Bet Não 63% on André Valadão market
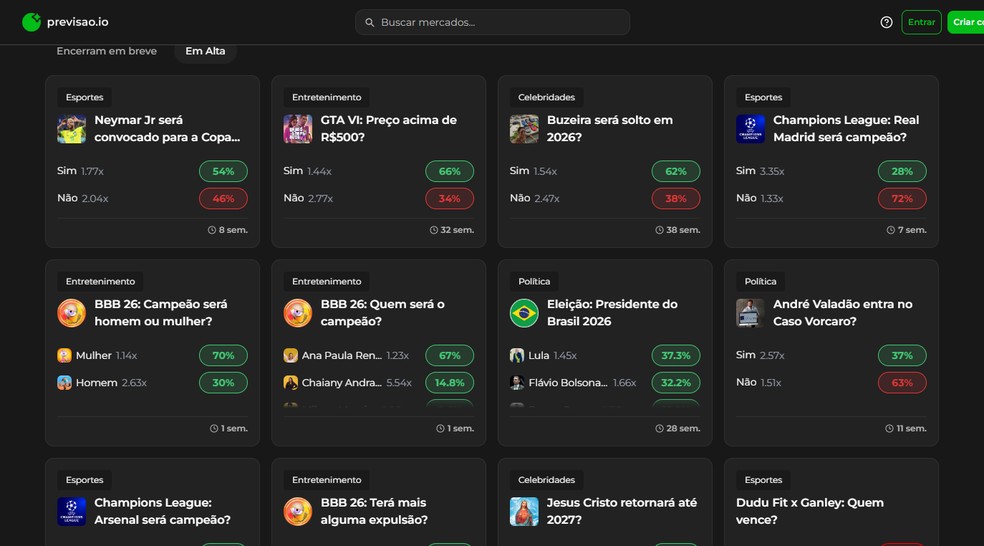The width and height of the screenshot is (984, 546). (x=902, y=382)
